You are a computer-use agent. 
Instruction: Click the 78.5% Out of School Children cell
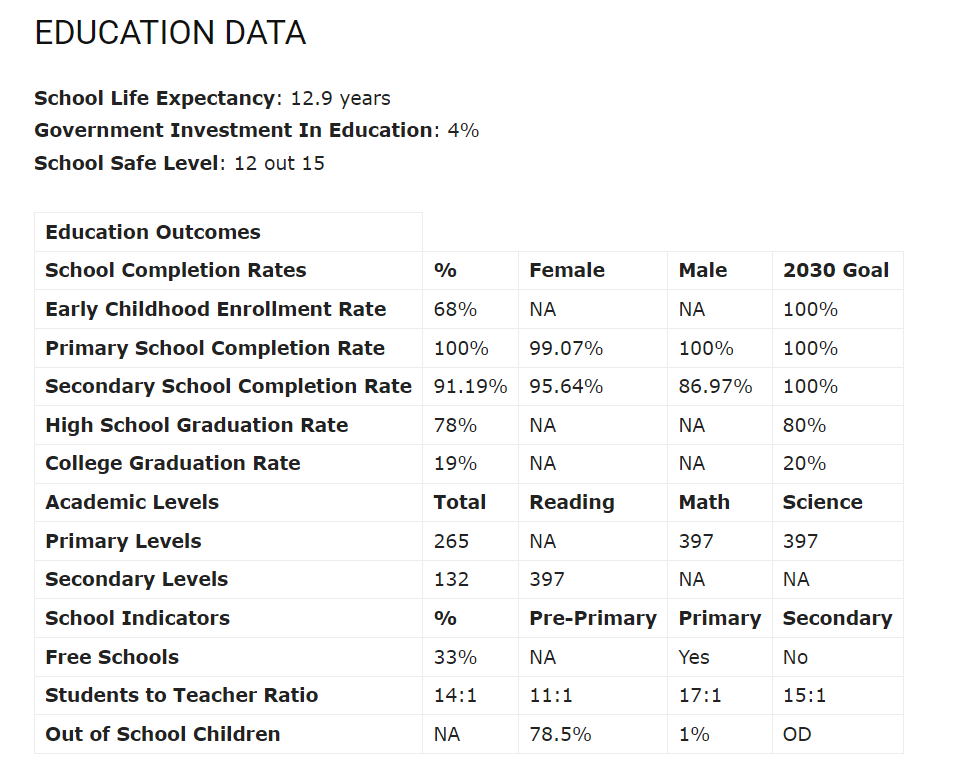[x=560, y=734]
